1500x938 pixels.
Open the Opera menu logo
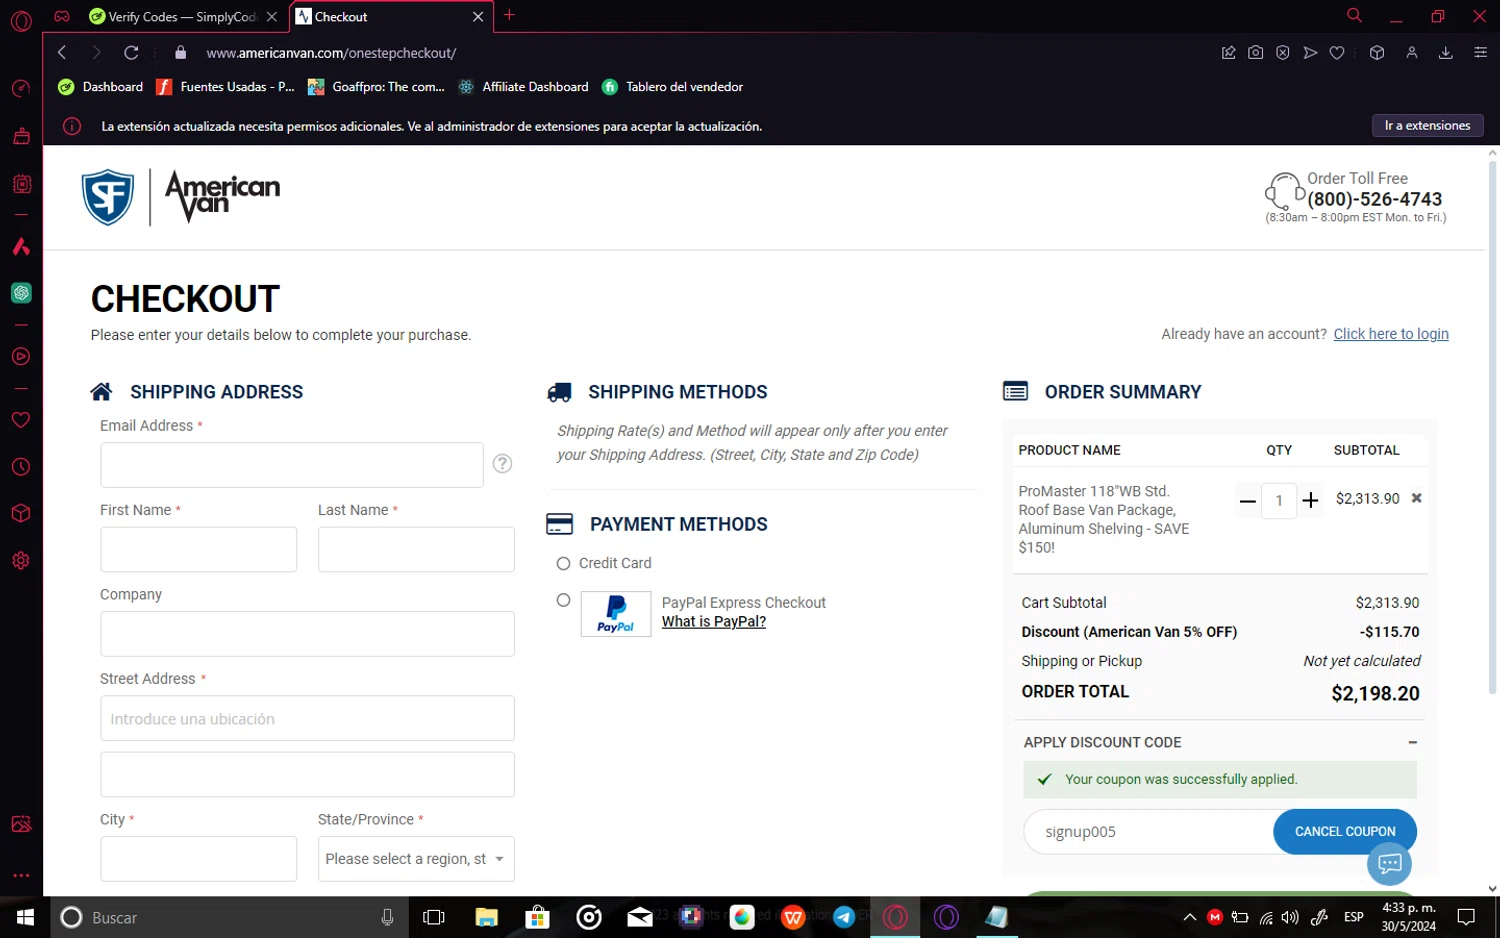coord(21,21)
